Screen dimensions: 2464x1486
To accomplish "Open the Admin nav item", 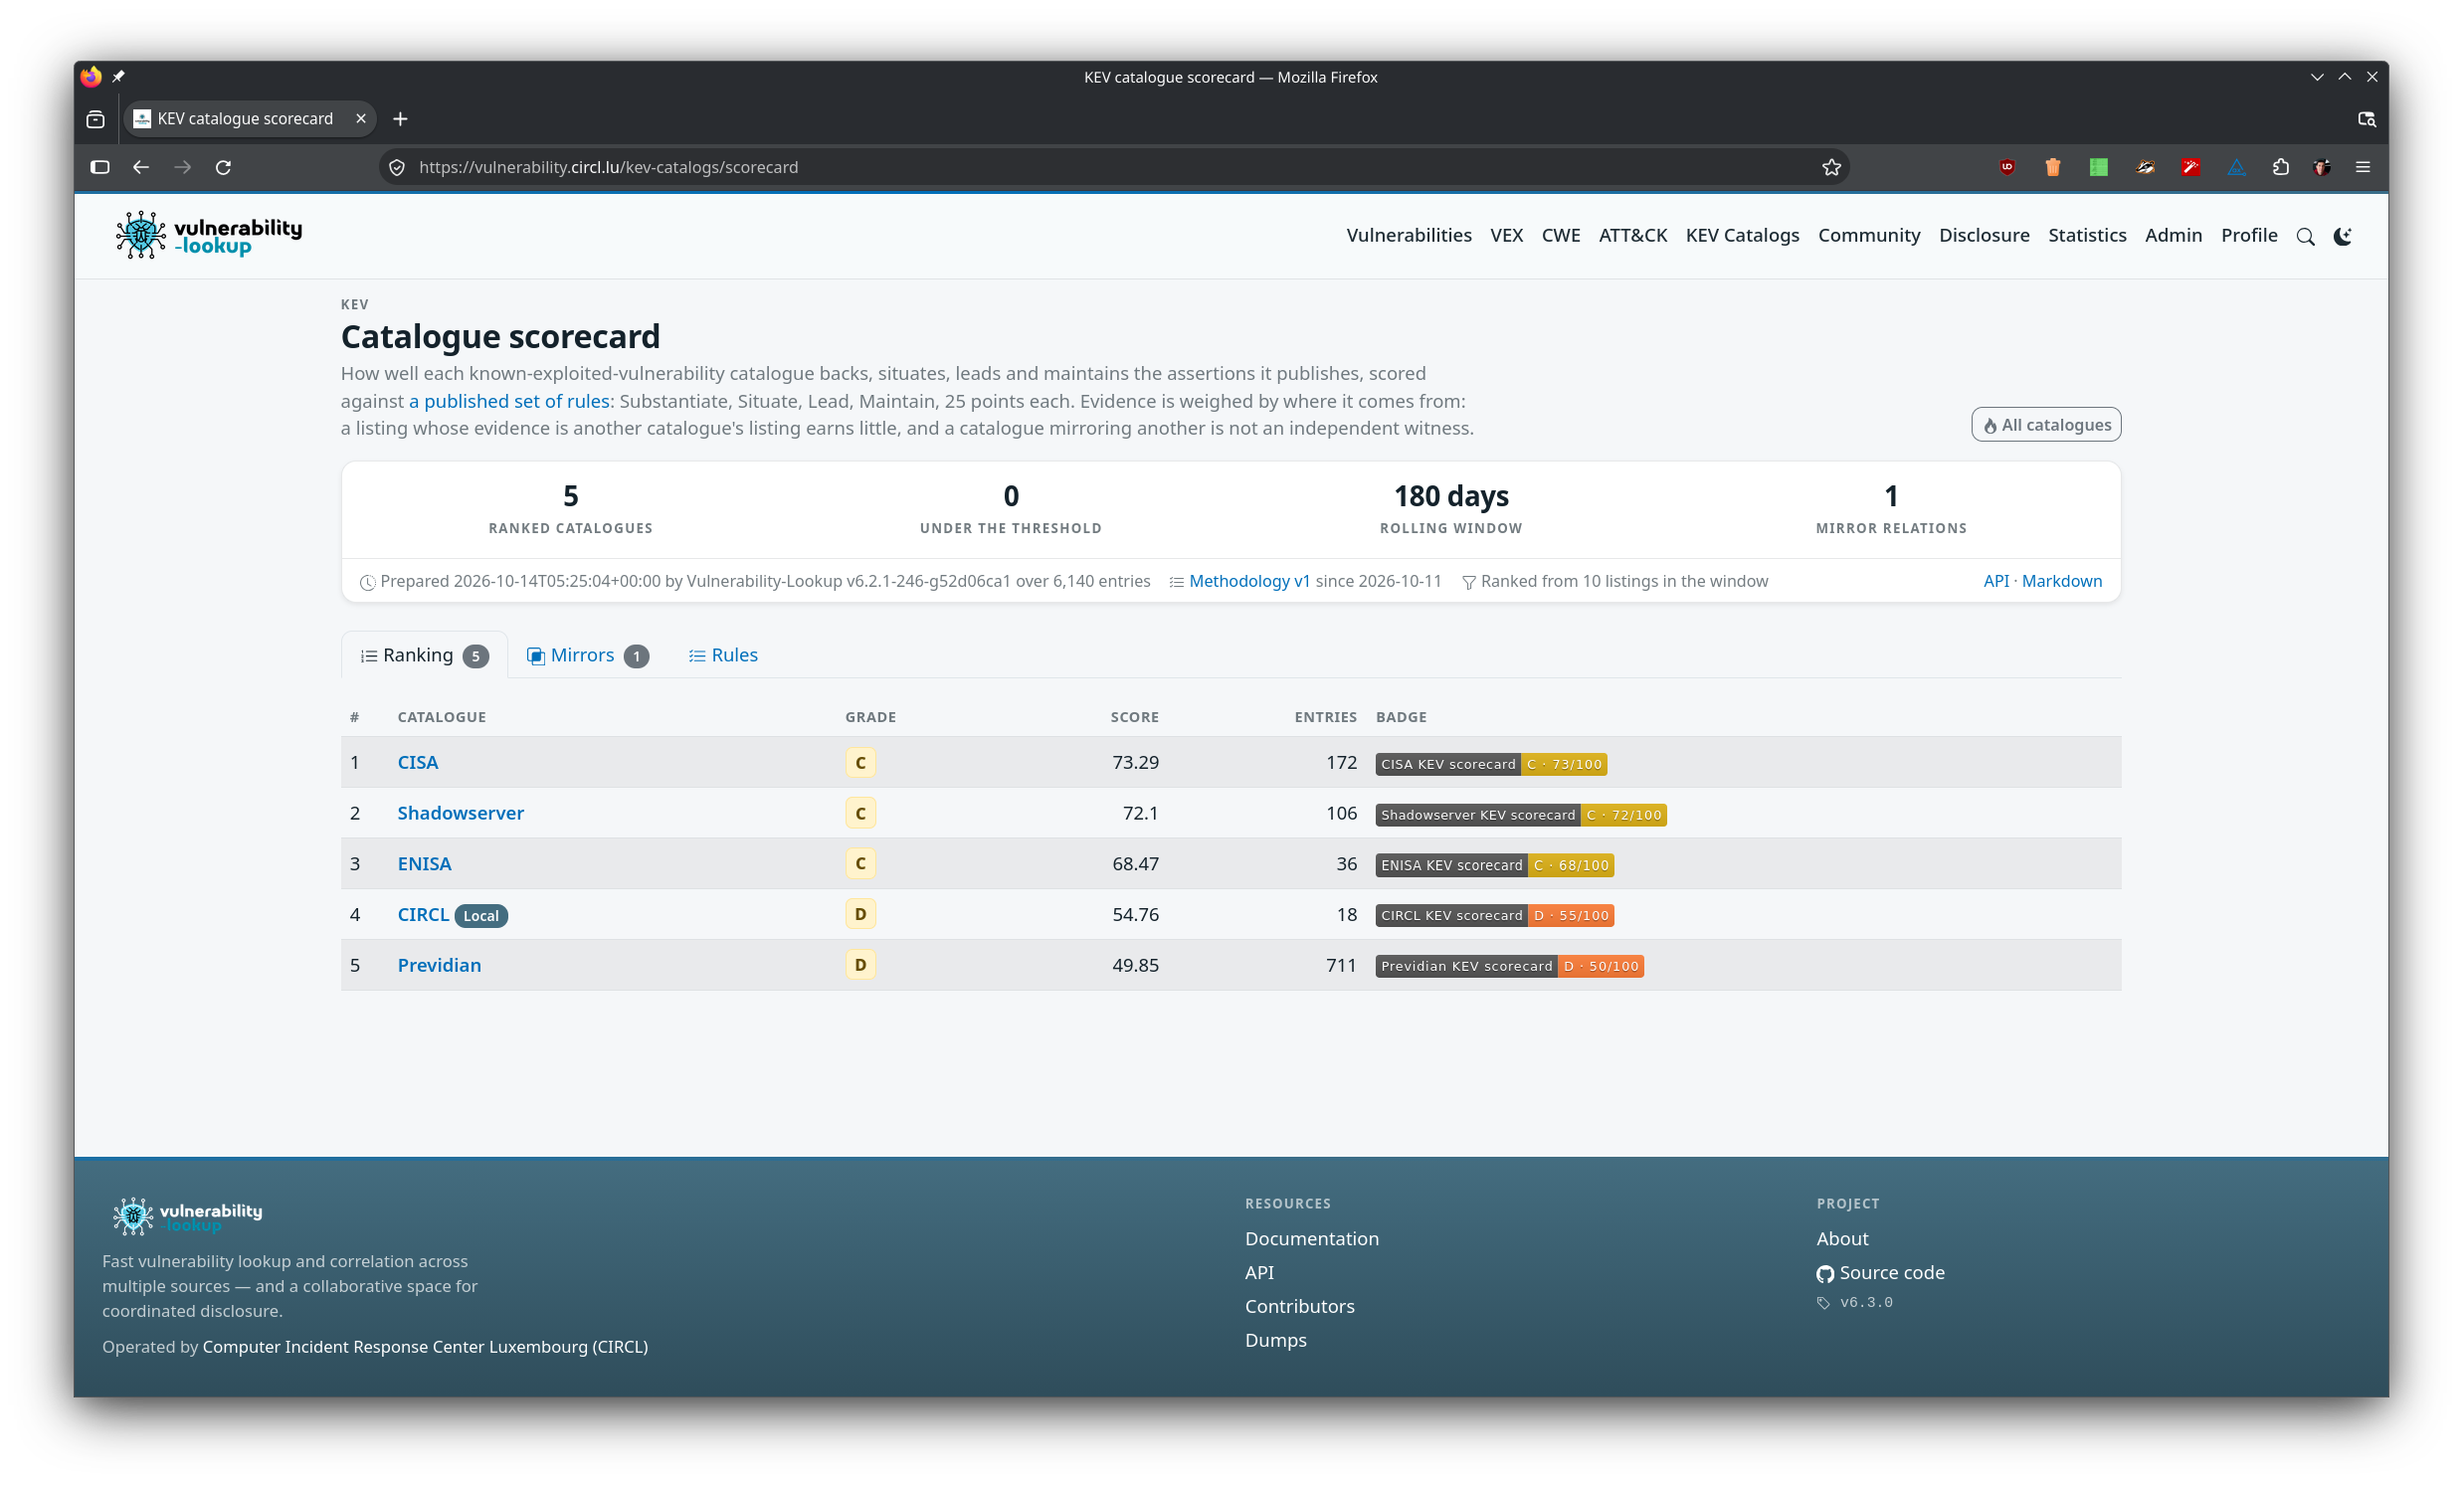I will pos(2173,235).
